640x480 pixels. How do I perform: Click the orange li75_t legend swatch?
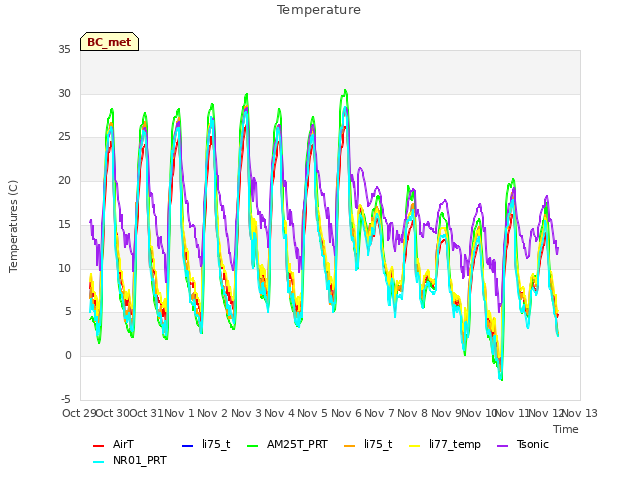(x=350, y=446)
